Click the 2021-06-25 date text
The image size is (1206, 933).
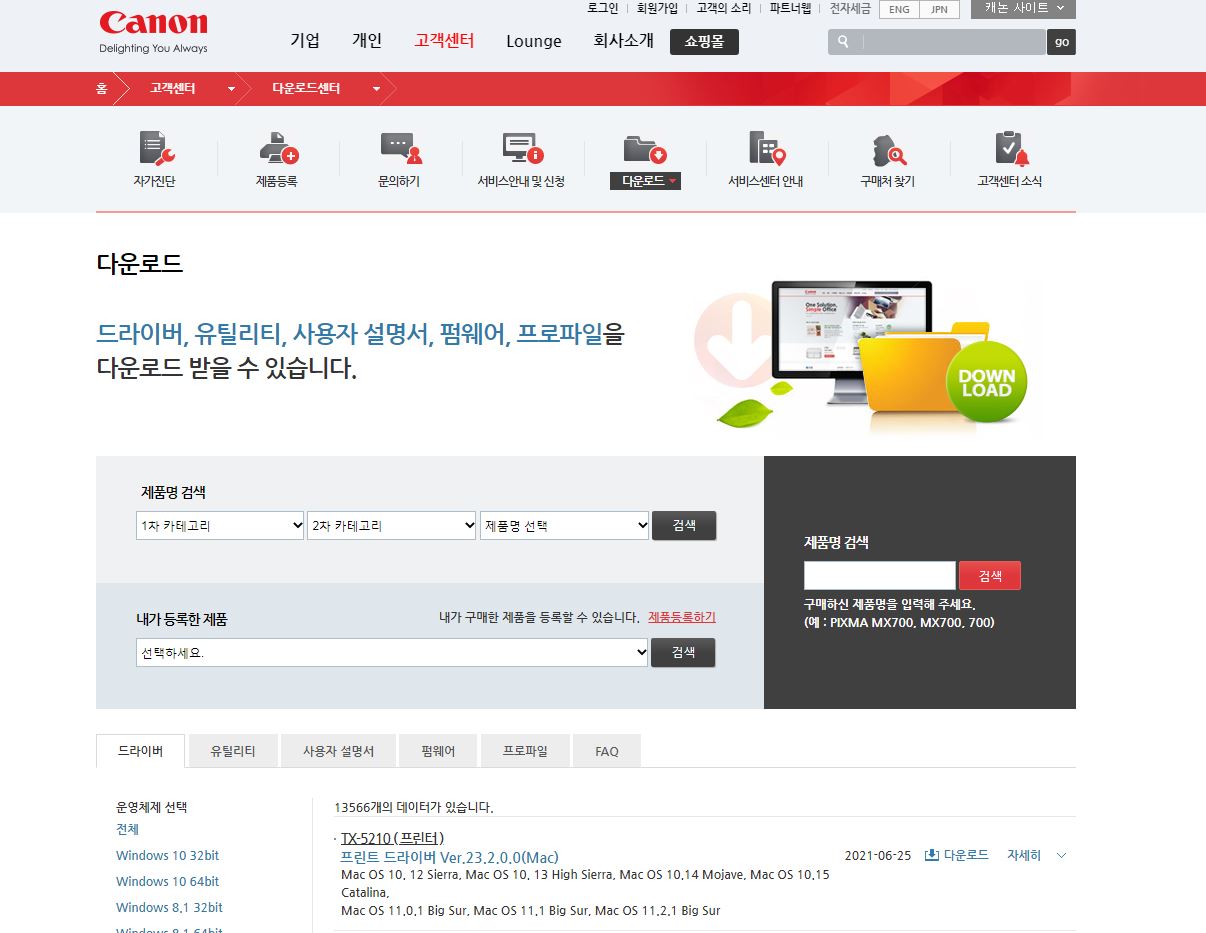click(x=878, y=856)
